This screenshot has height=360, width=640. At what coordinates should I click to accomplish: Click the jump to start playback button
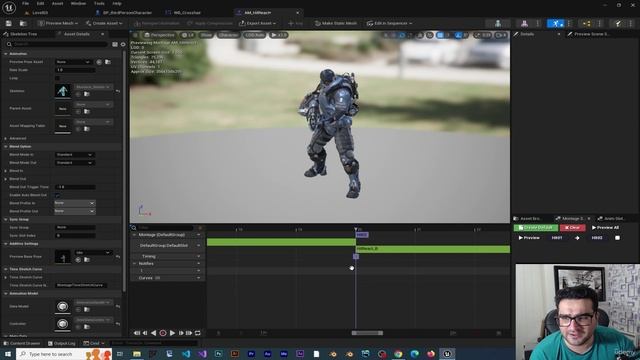[137, 333]
